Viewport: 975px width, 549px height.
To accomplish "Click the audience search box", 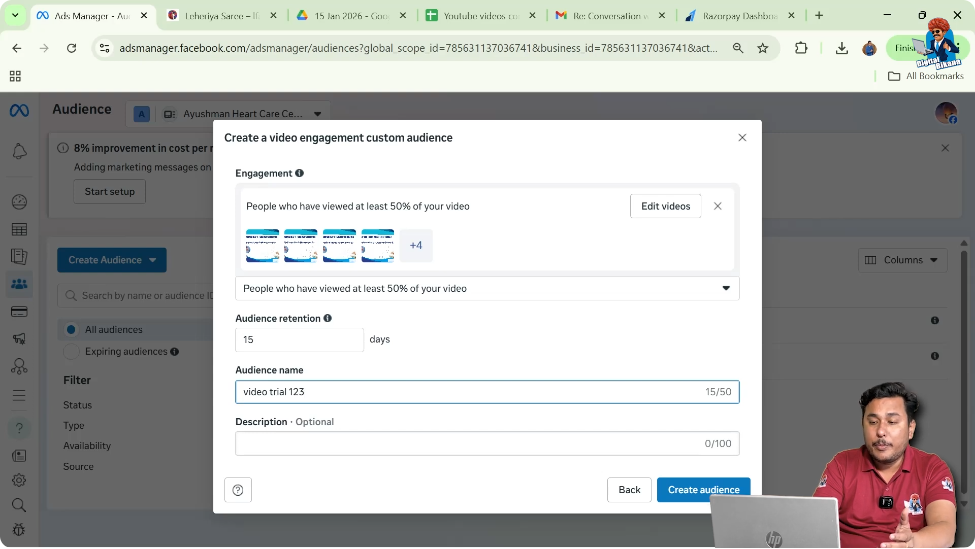I will pyautogui.click(x=137, y=295).
